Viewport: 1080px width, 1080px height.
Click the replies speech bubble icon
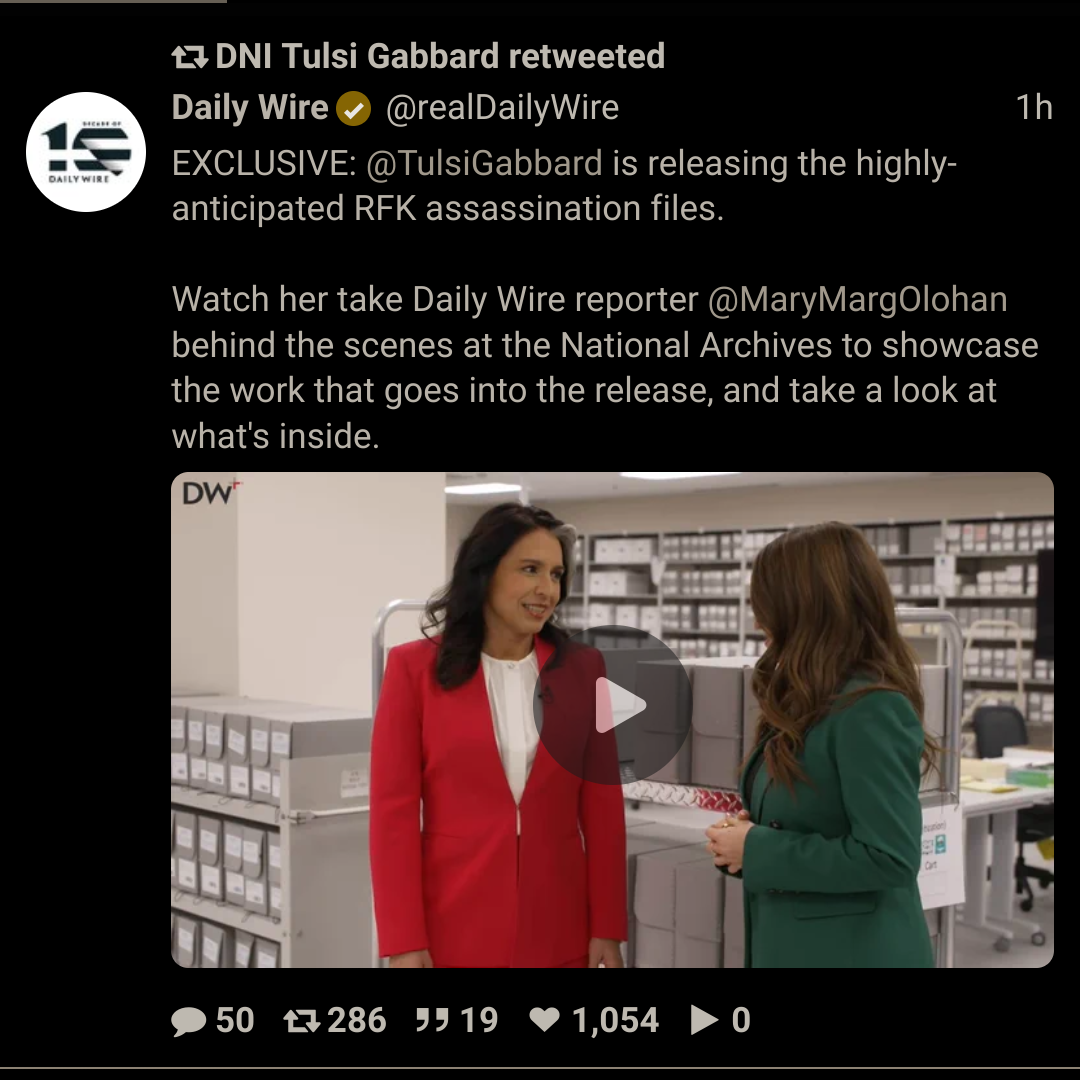point(188,1021)
